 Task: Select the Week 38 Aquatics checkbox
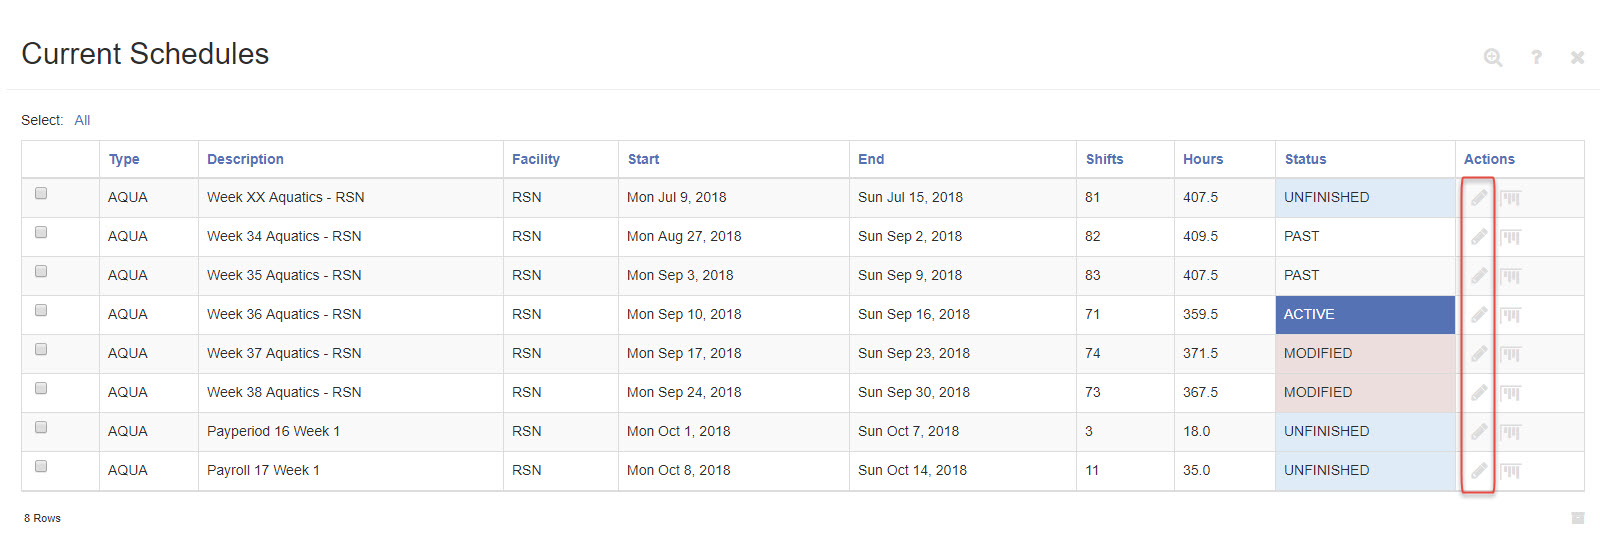pyautogui.click(x=41, y=388)
